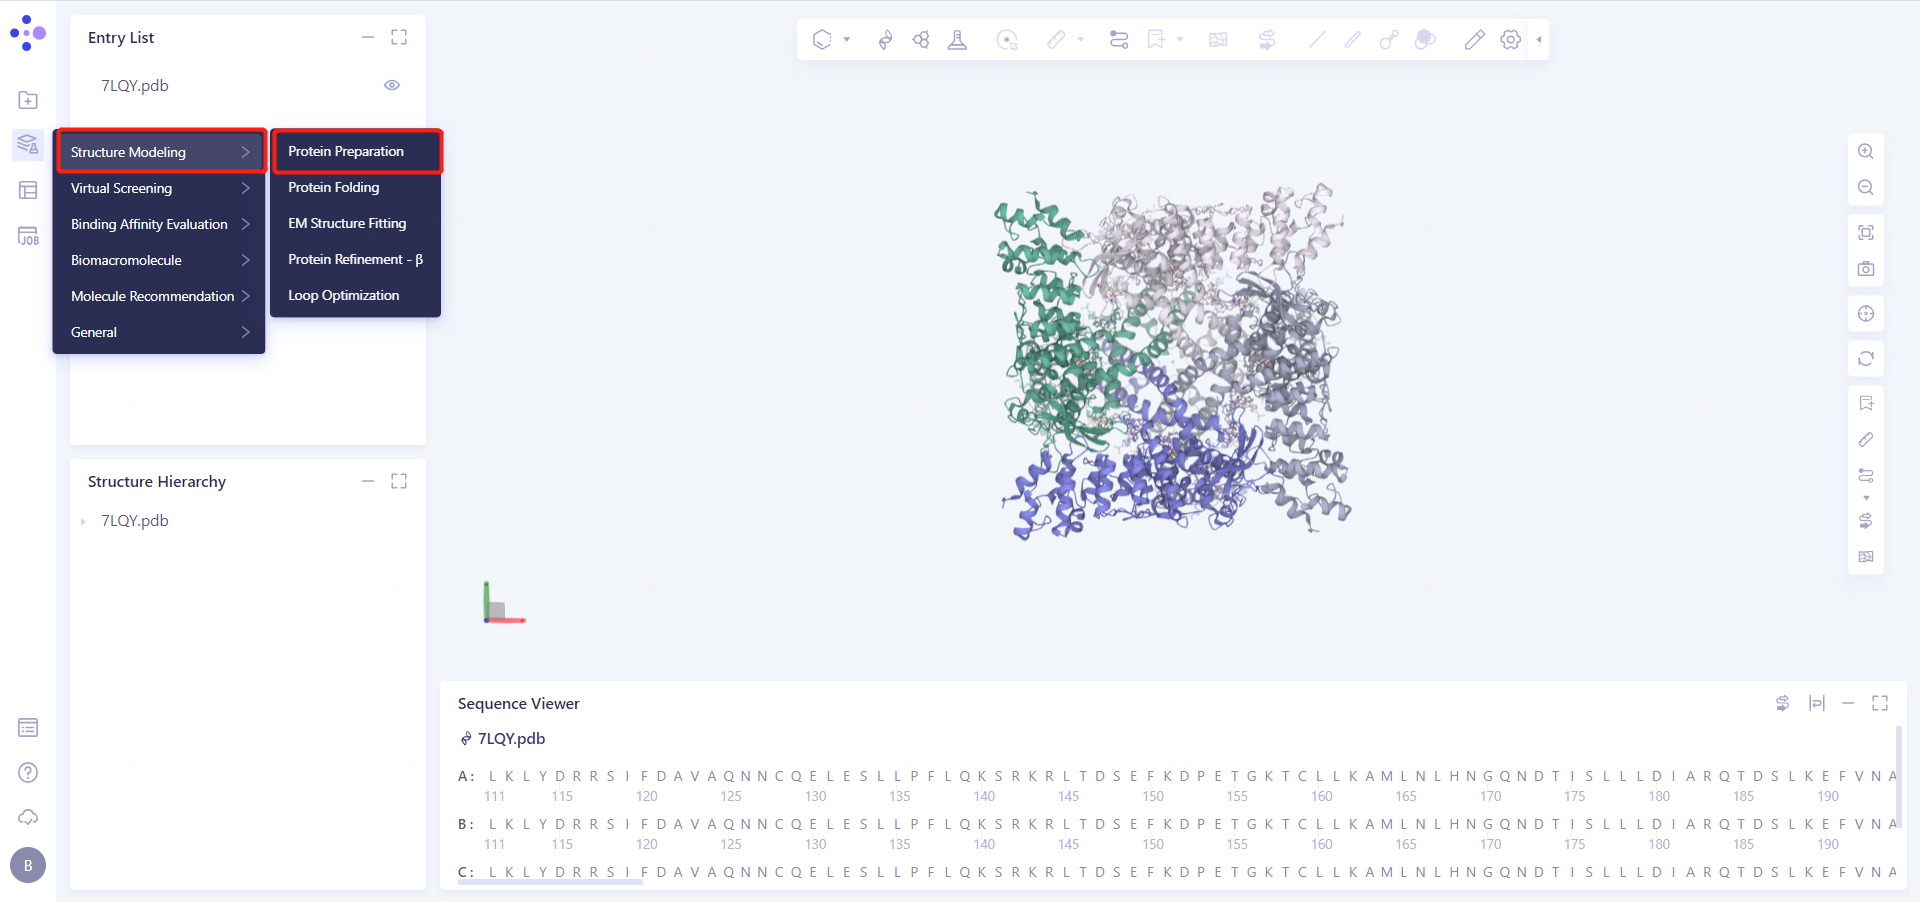Maximize the Sequence Viewer panel
The width and height of the screenshot is (1920, 902).
(1880, 703)
